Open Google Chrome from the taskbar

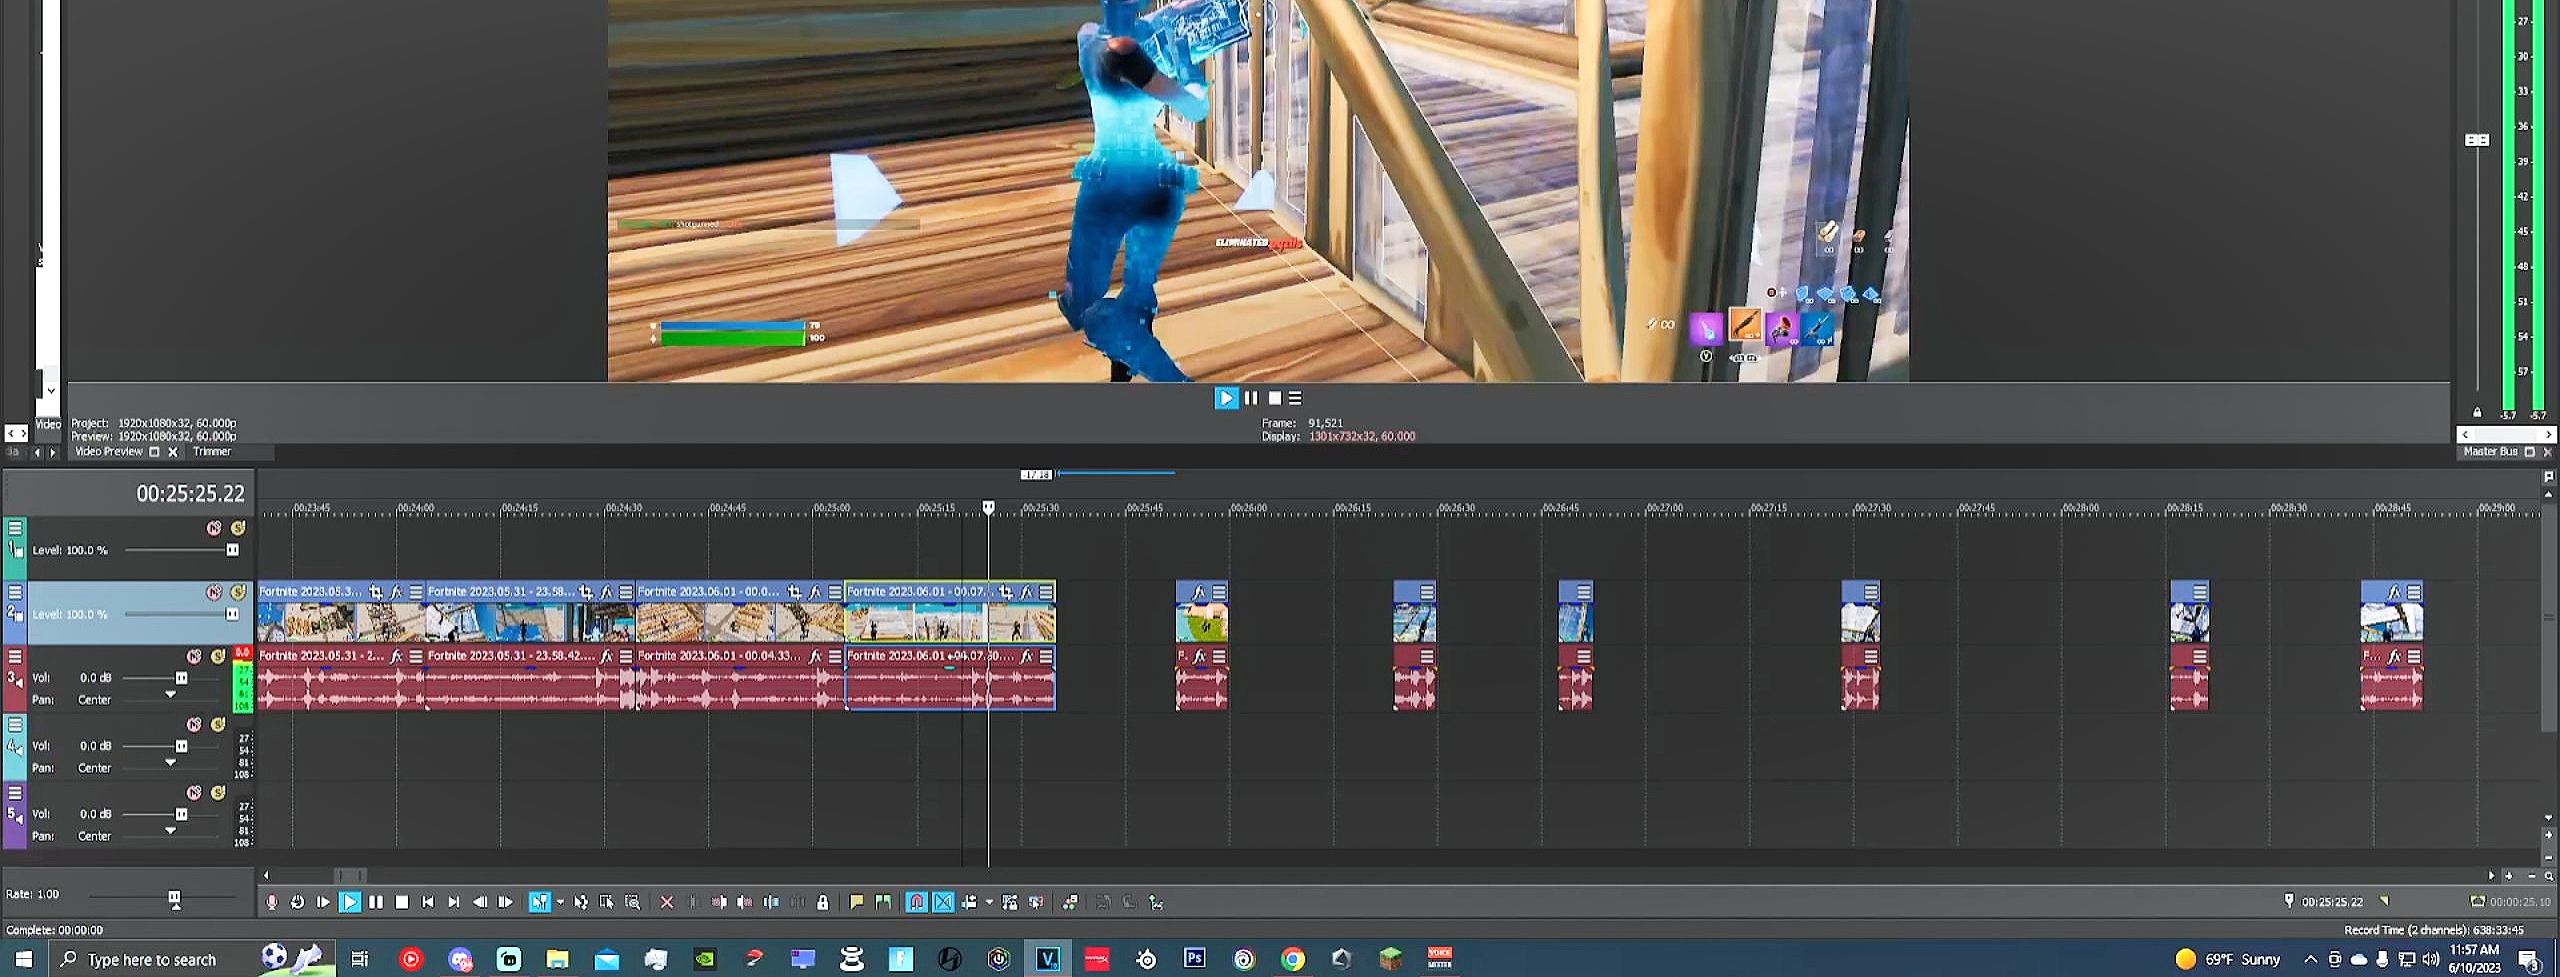coord(1292,959)
